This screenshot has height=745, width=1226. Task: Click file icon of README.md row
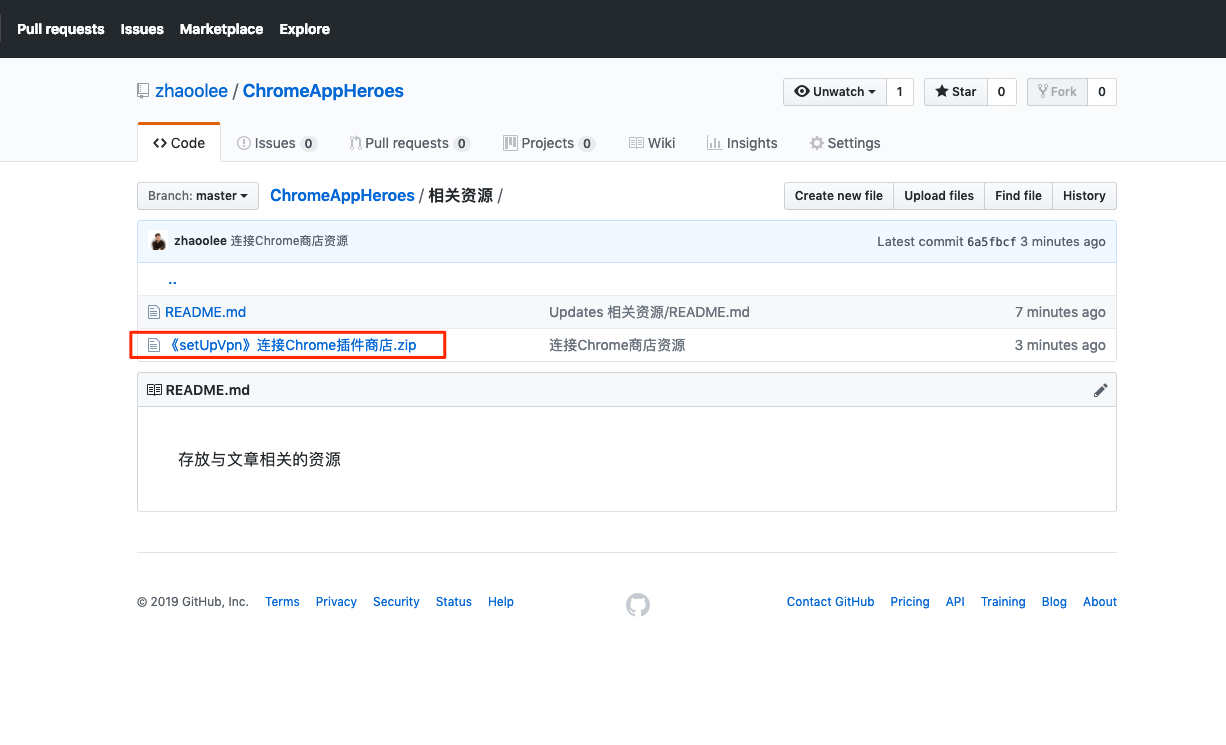pos(154,312)
